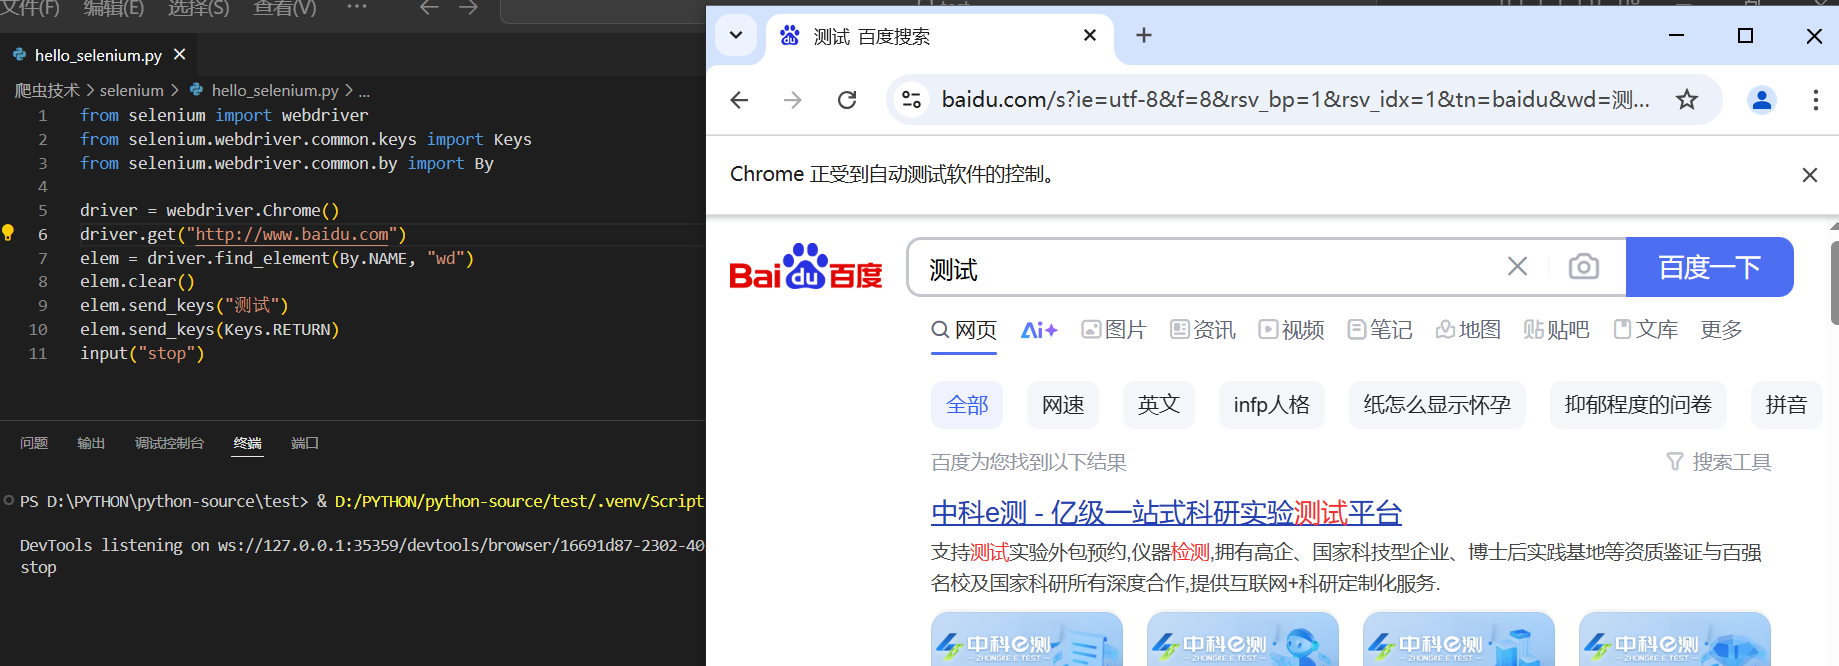
Task: Open VS Code 编辑(E) menu
Action: [114, 8]
